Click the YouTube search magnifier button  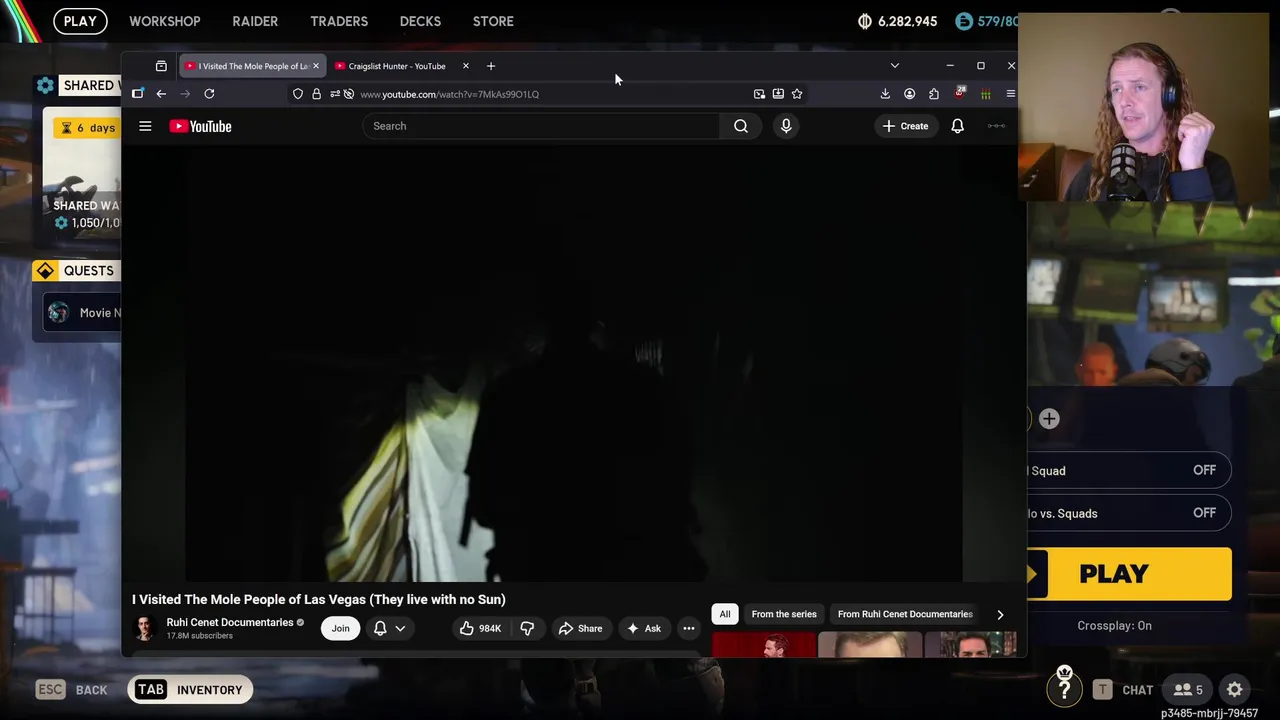coord(741,126)
